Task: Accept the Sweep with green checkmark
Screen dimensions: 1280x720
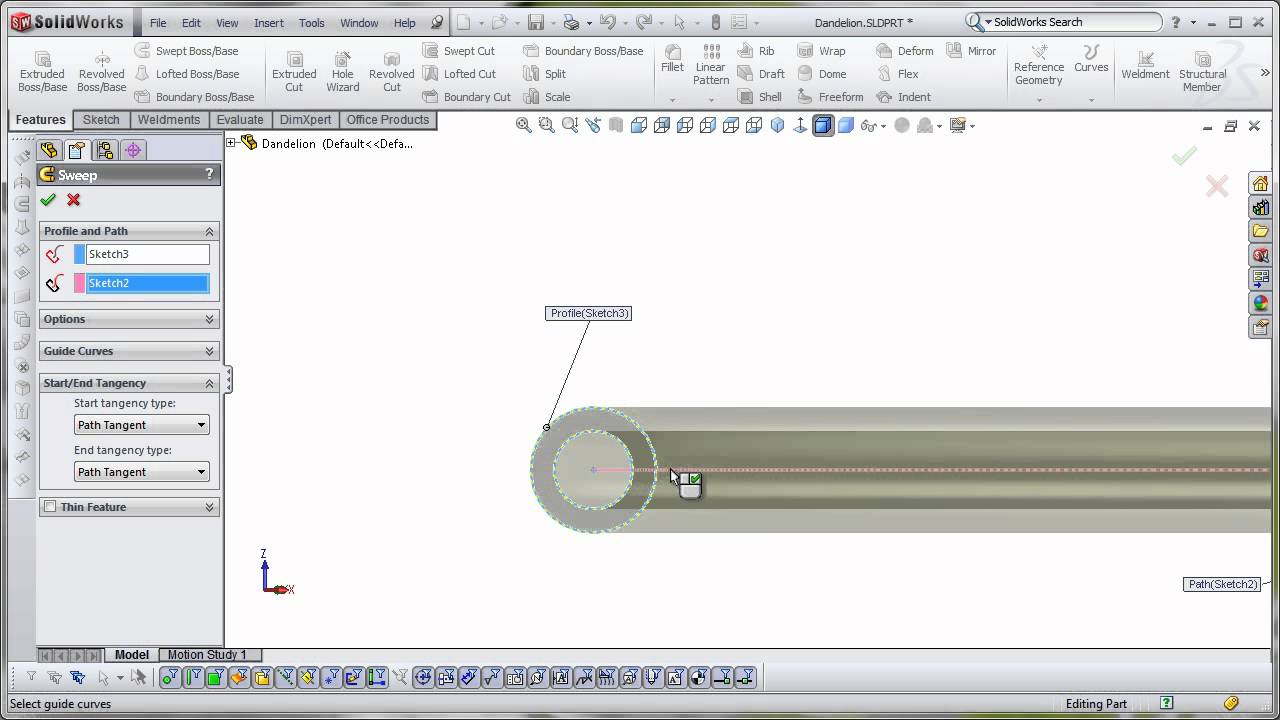Action: [48, 200]
